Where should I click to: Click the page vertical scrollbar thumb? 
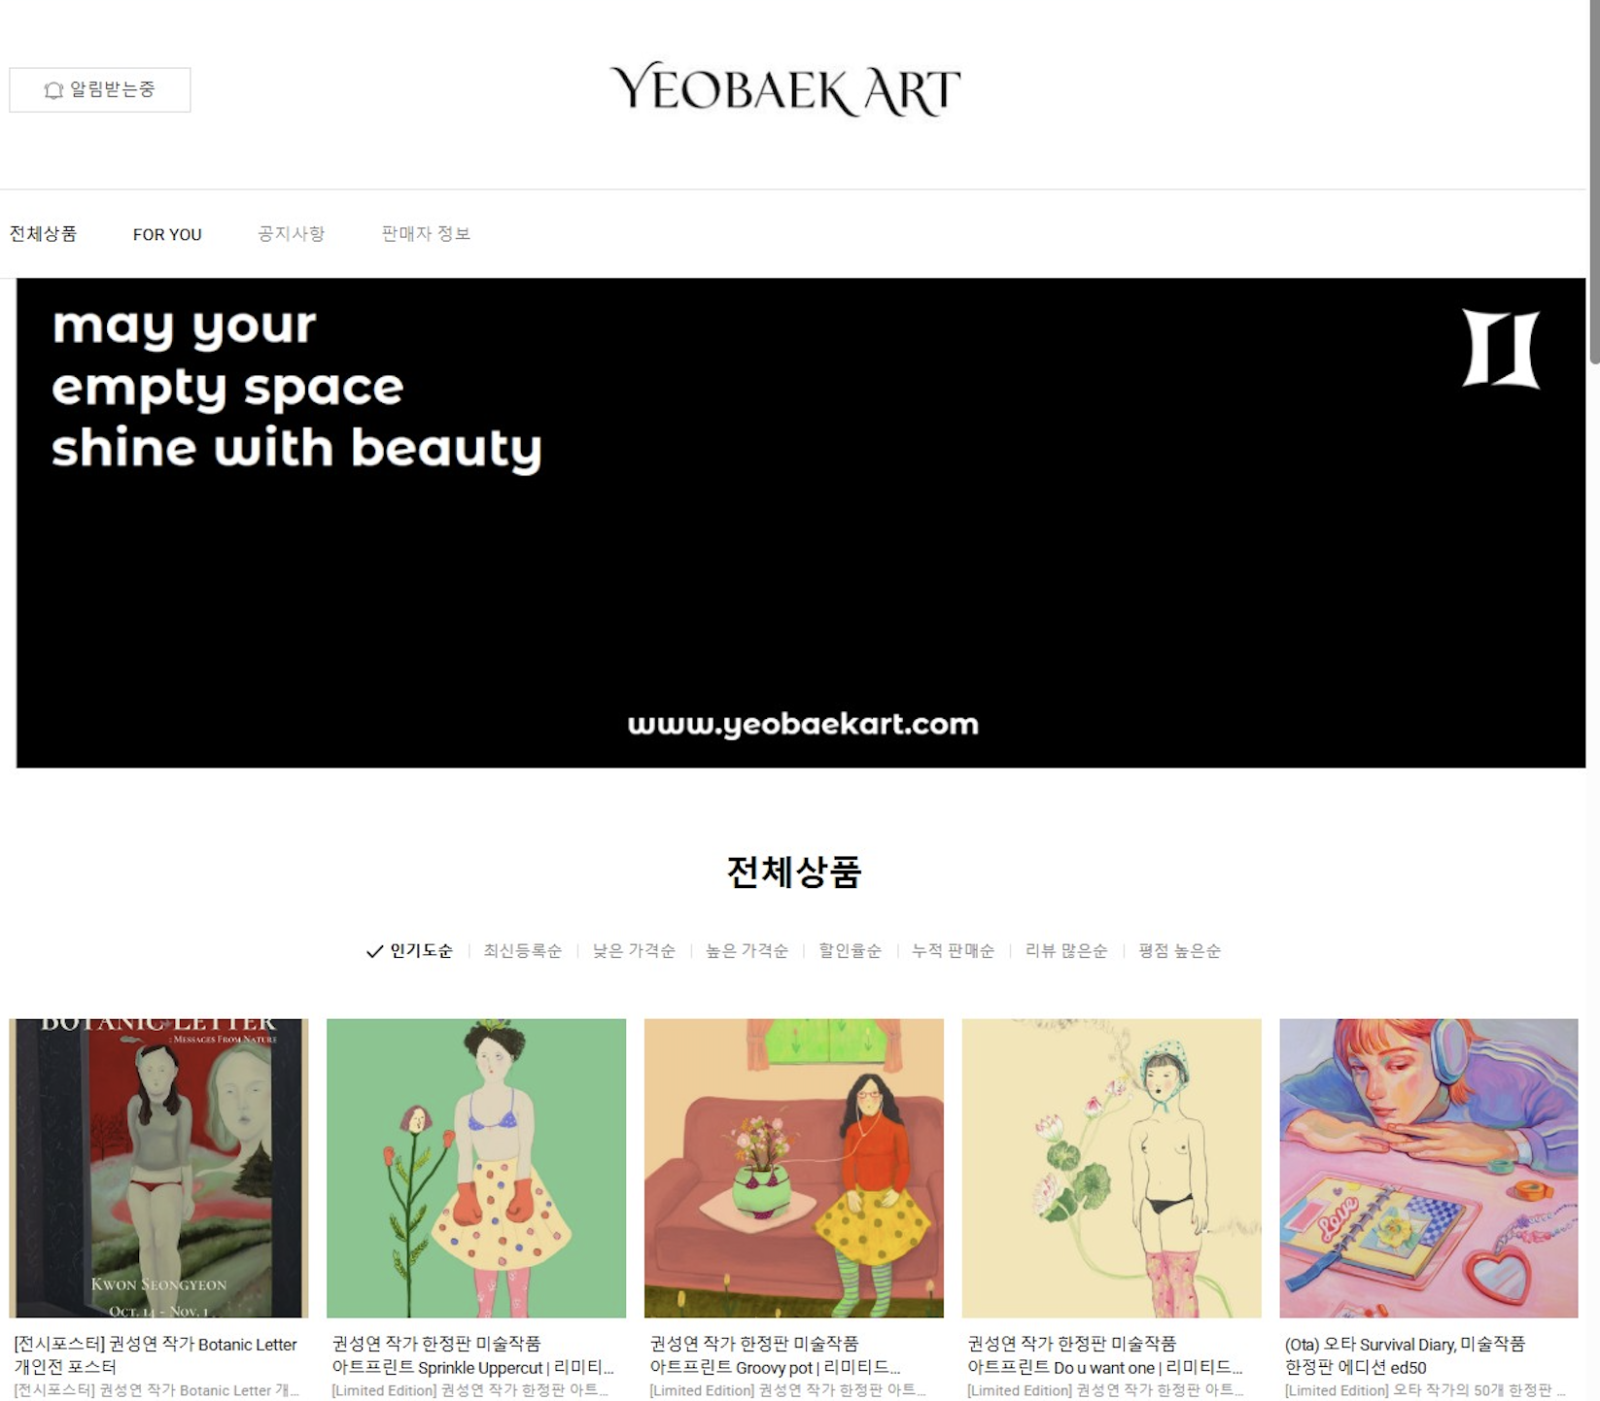1594,180
